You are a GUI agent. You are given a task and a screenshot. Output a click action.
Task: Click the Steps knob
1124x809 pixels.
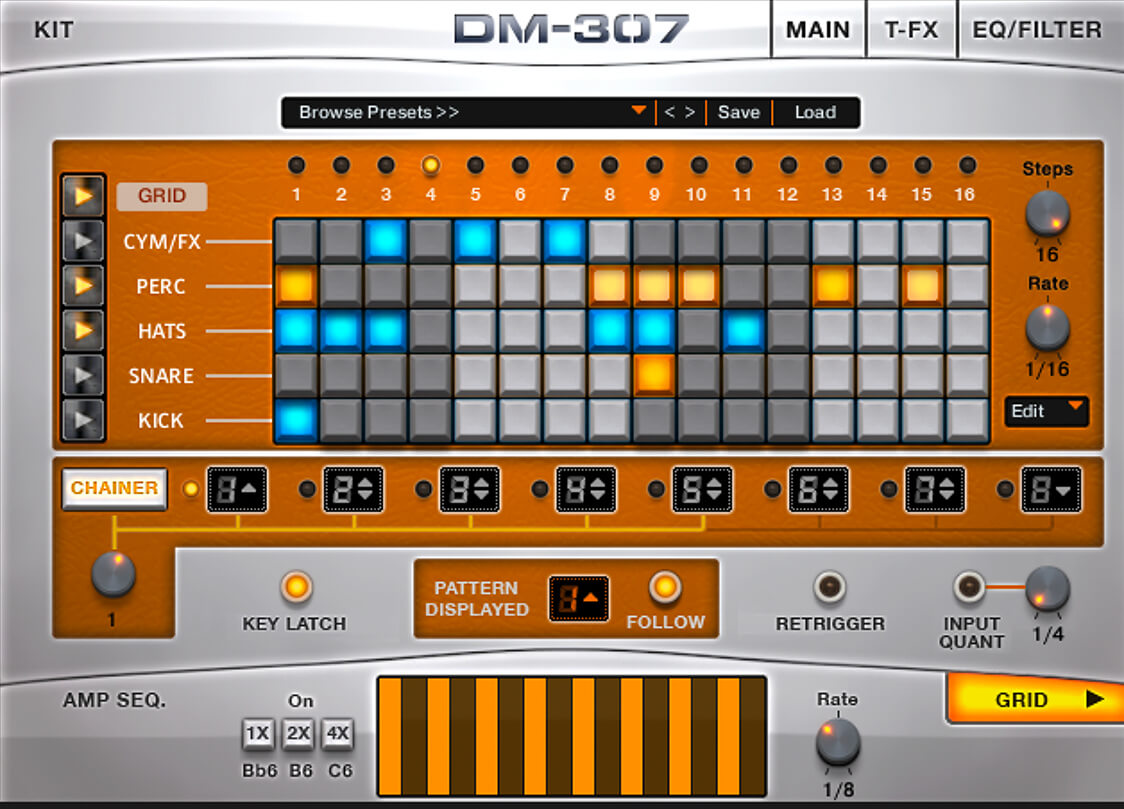[1047, 213]
